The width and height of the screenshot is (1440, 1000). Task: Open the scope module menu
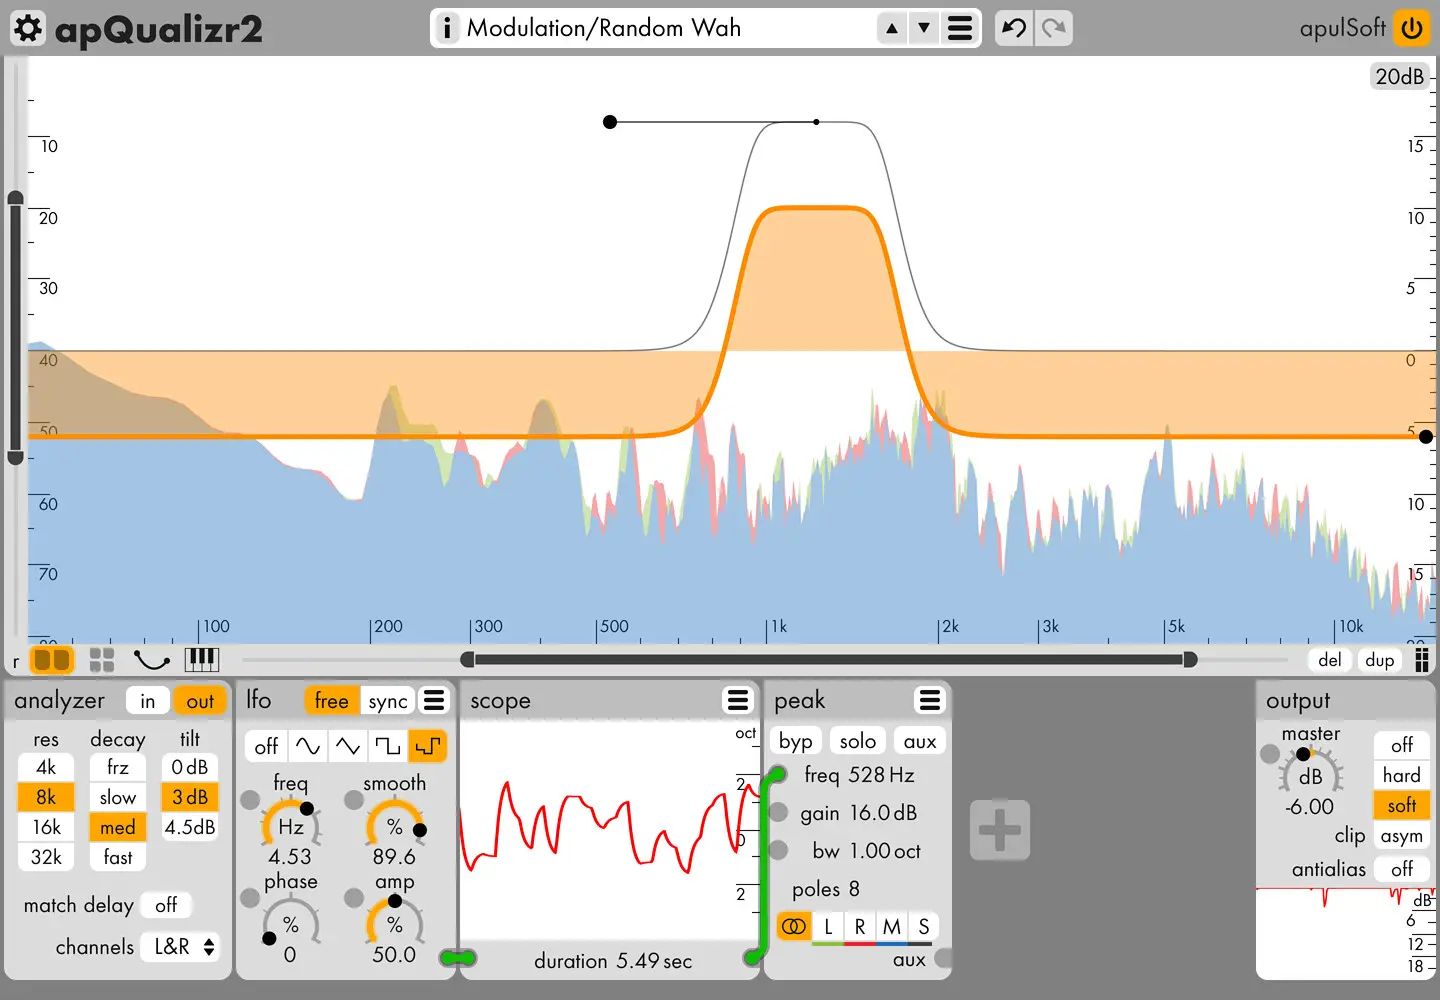[738, 700]
